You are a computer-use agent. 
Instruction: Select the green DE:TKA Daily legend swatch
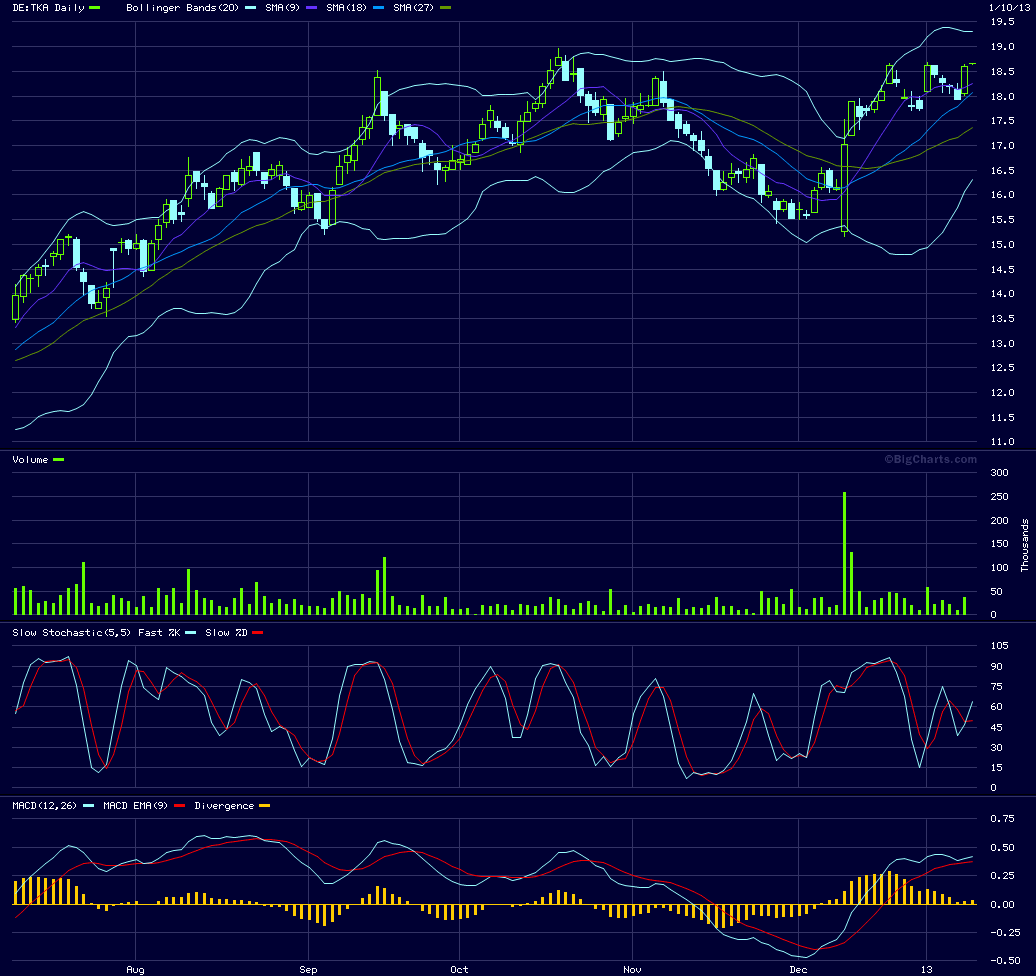[94, 8]
